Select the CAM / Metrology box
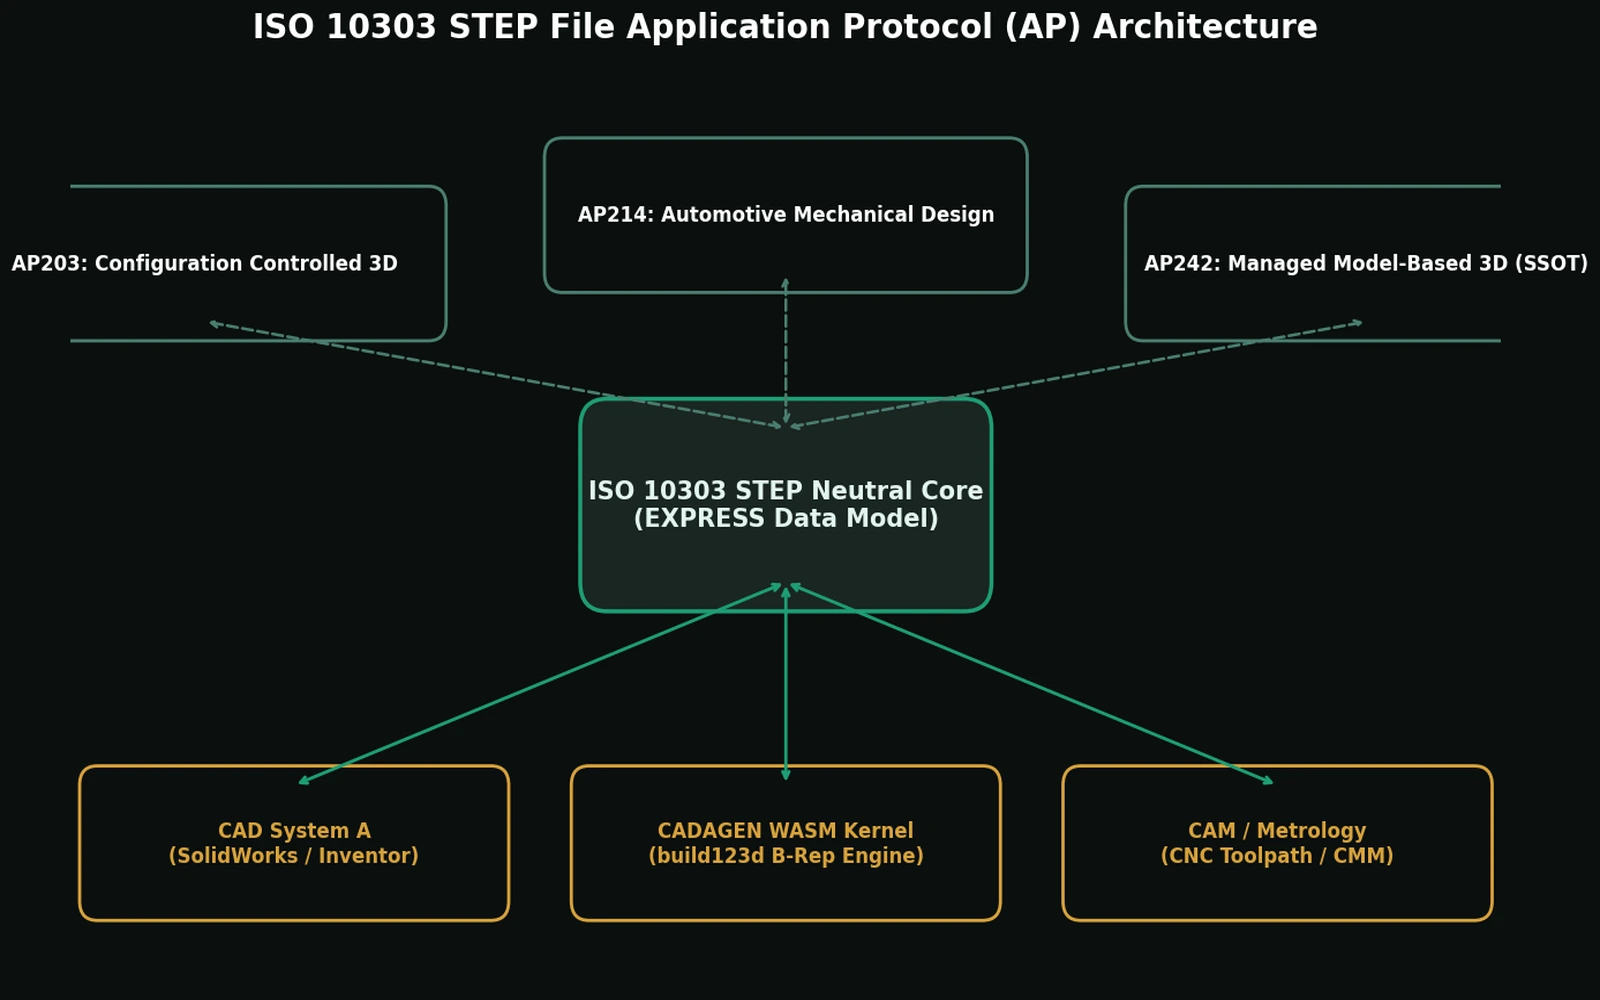Screen dimensions: 1600x1000 click(x=1277, y=843)
